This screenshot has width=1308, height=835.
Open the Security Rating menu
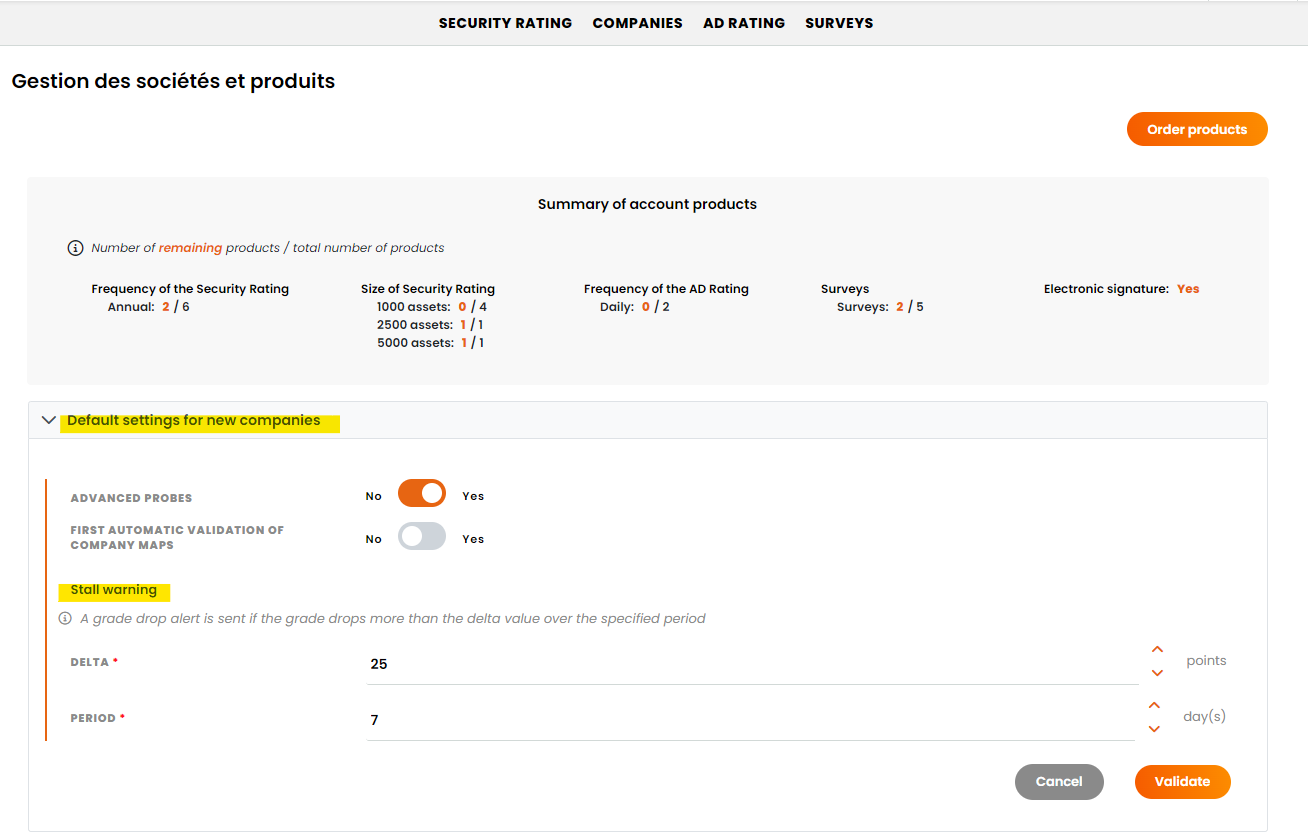pyautogui.click(x=505, y=23)
